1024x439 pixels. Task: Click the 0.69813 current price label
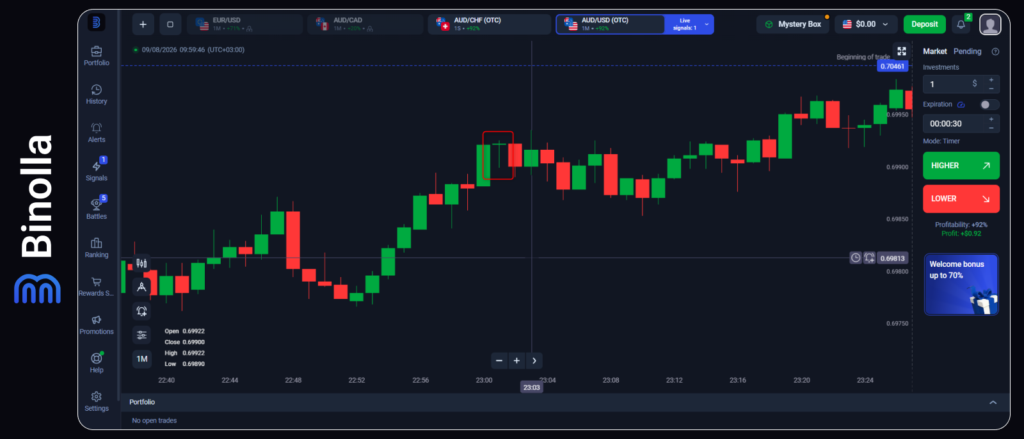(892, 258)
